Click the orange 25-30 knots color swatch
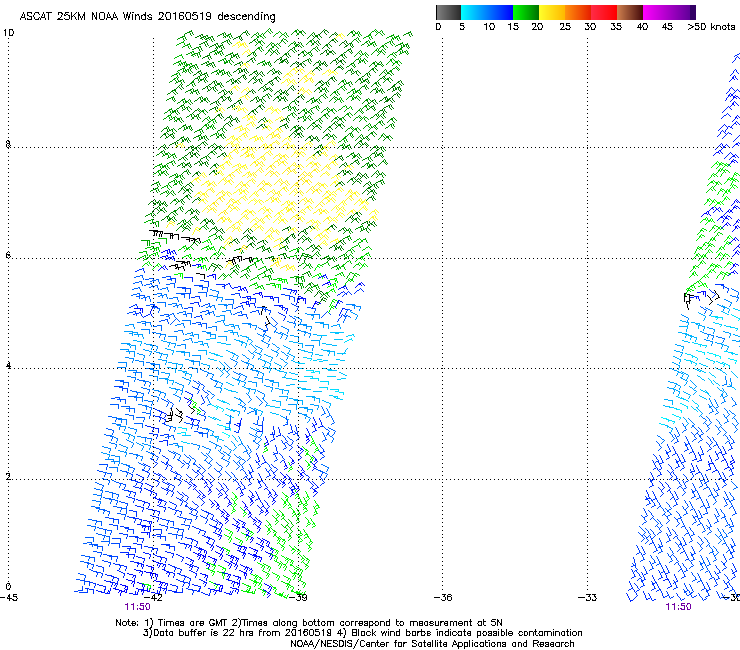Viewport: 740px width, 650px height. point(578,12)
